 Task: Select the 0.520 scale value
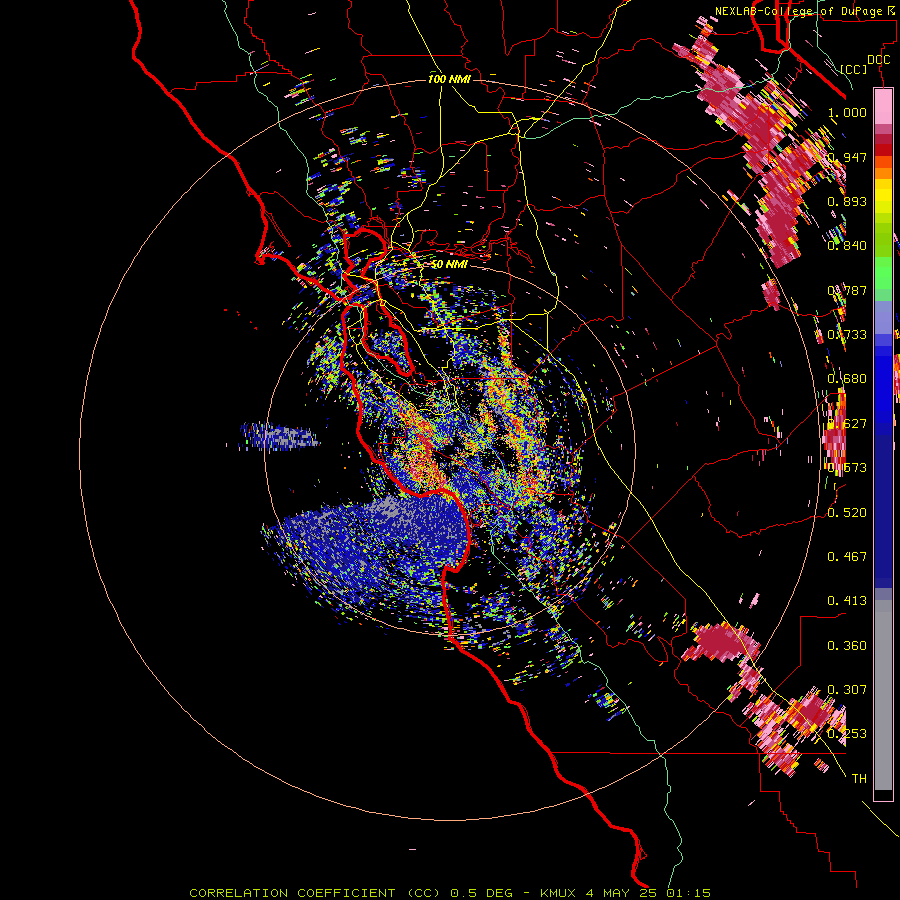(847, 513)
